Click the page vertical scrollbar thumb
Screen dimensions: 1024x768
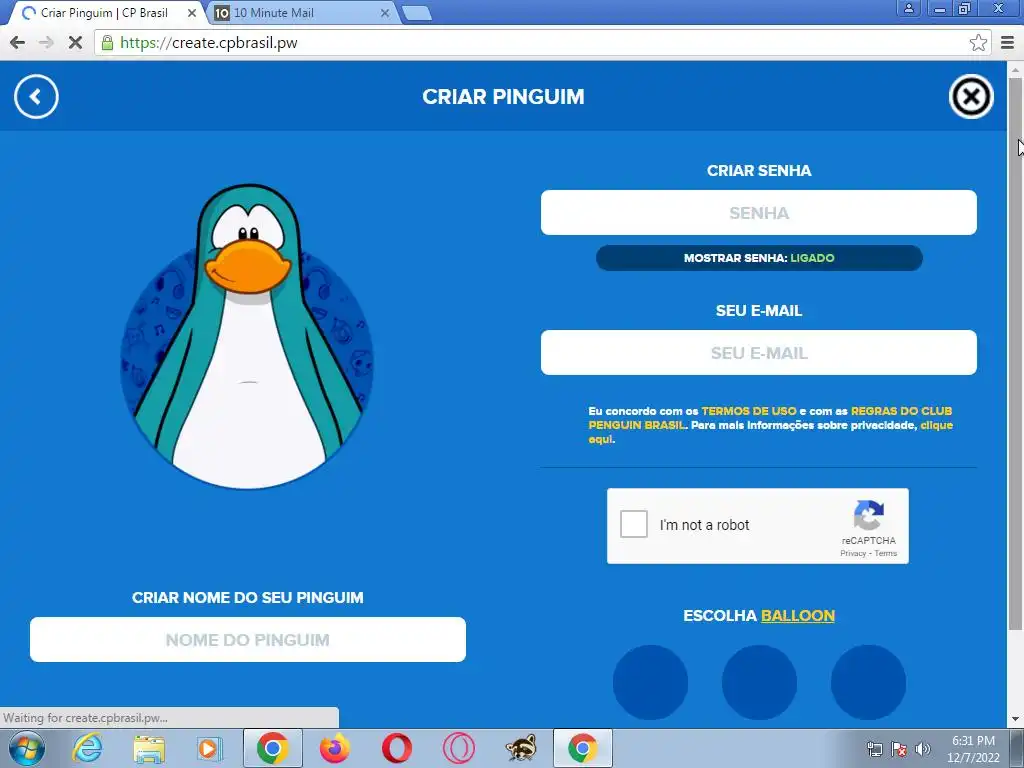tap(1016, 353)
